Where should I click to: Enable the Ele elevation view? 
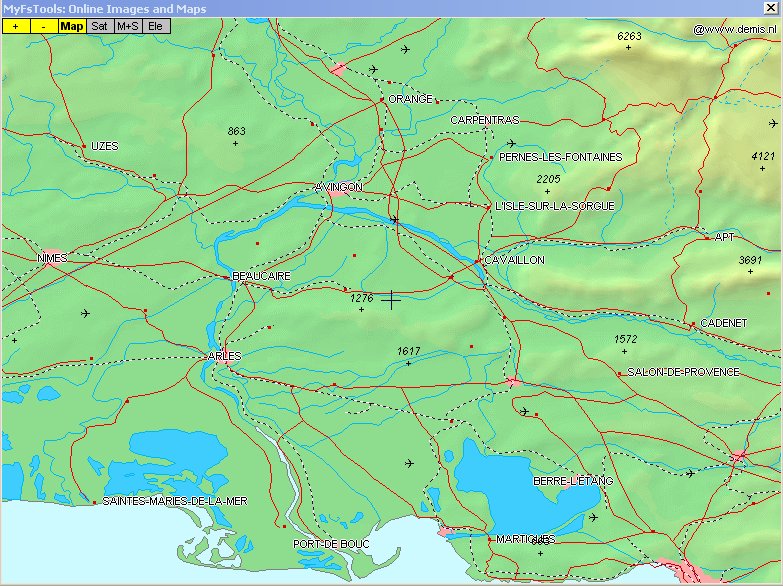(x=156, y=26)
